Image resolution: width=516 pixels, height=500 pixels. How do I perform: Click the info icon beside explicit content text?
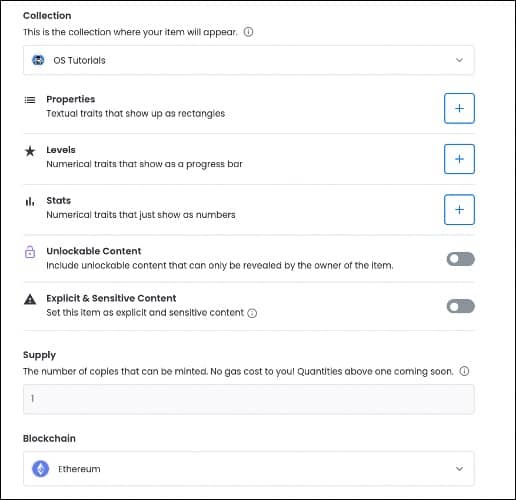click(x=252, y=313)
